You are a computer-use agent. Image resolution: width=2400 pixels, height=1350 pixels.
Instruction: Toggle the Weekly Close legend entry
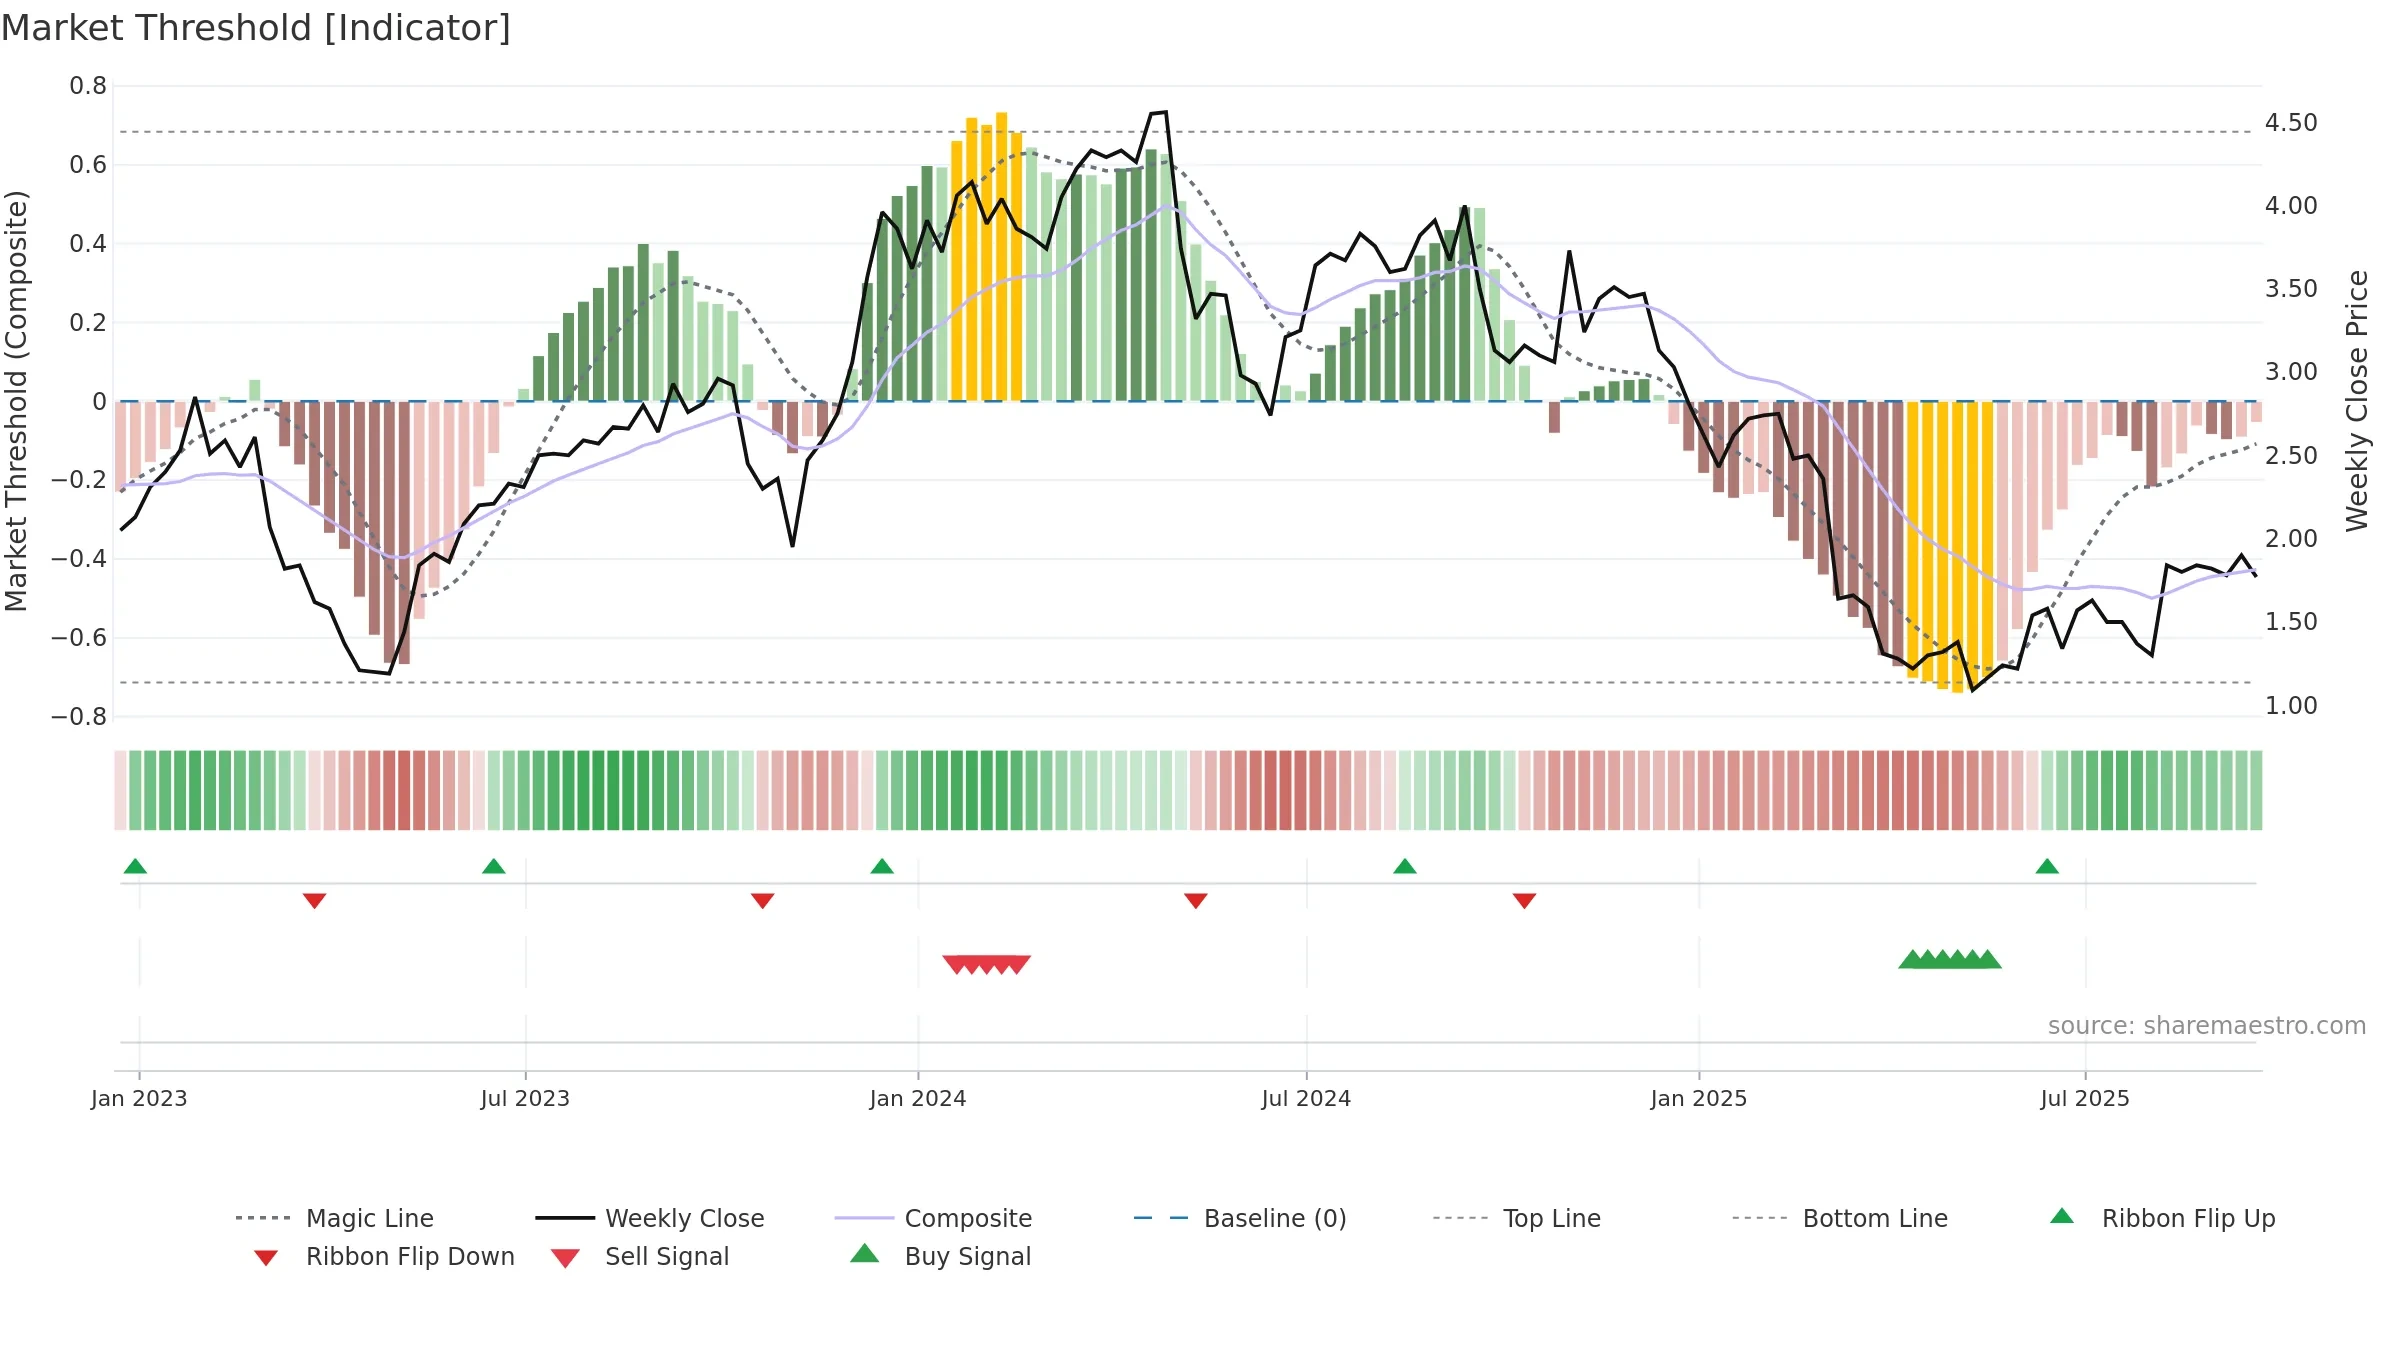[x=650, y=1218]
